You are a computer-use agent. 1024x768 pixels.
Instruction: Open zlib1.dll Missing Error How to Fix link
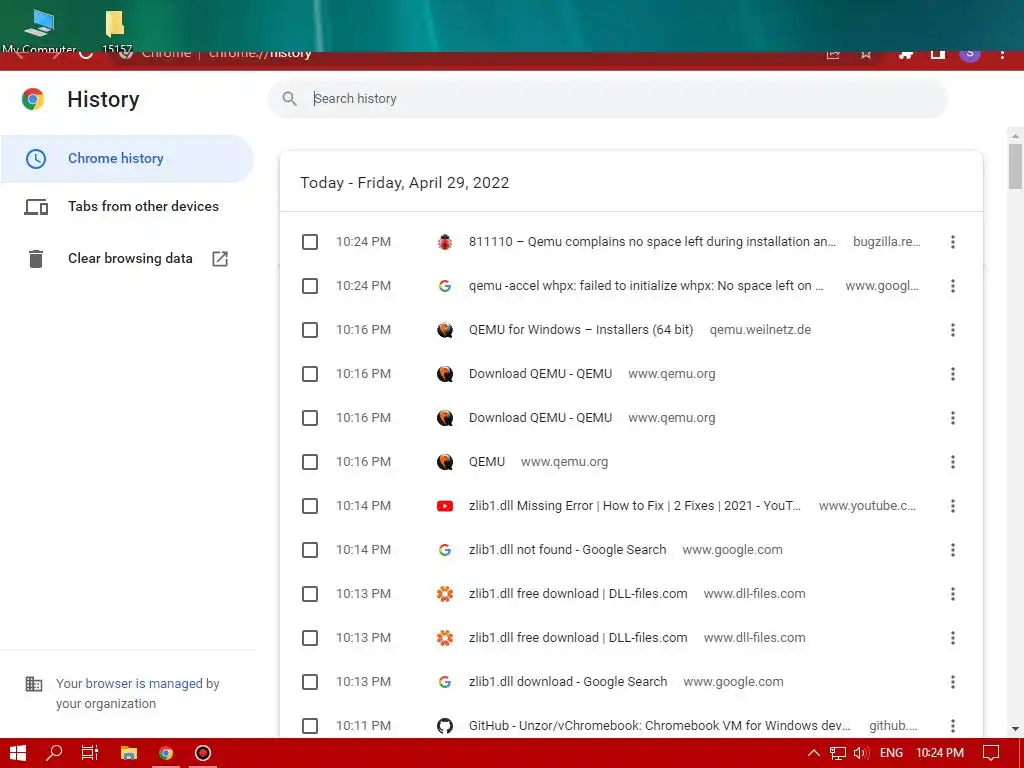(634, 505)
